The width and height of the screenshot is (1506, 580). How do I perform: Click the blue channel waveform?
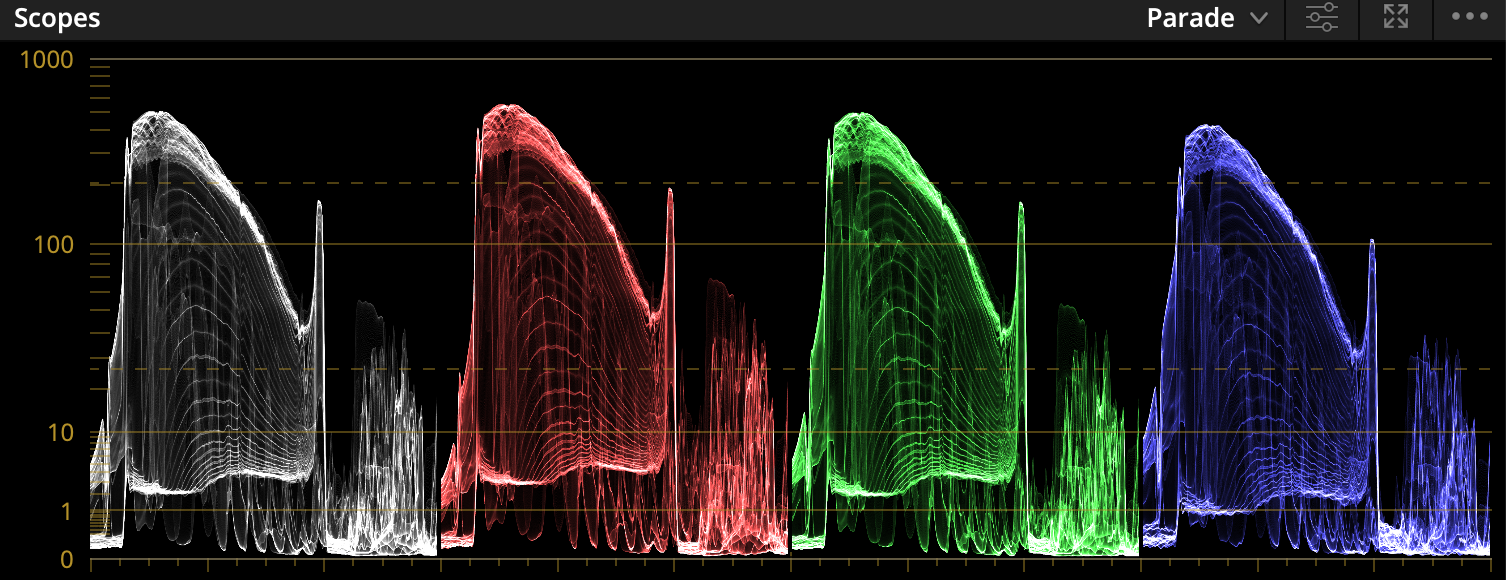(x=1317, y=340)
